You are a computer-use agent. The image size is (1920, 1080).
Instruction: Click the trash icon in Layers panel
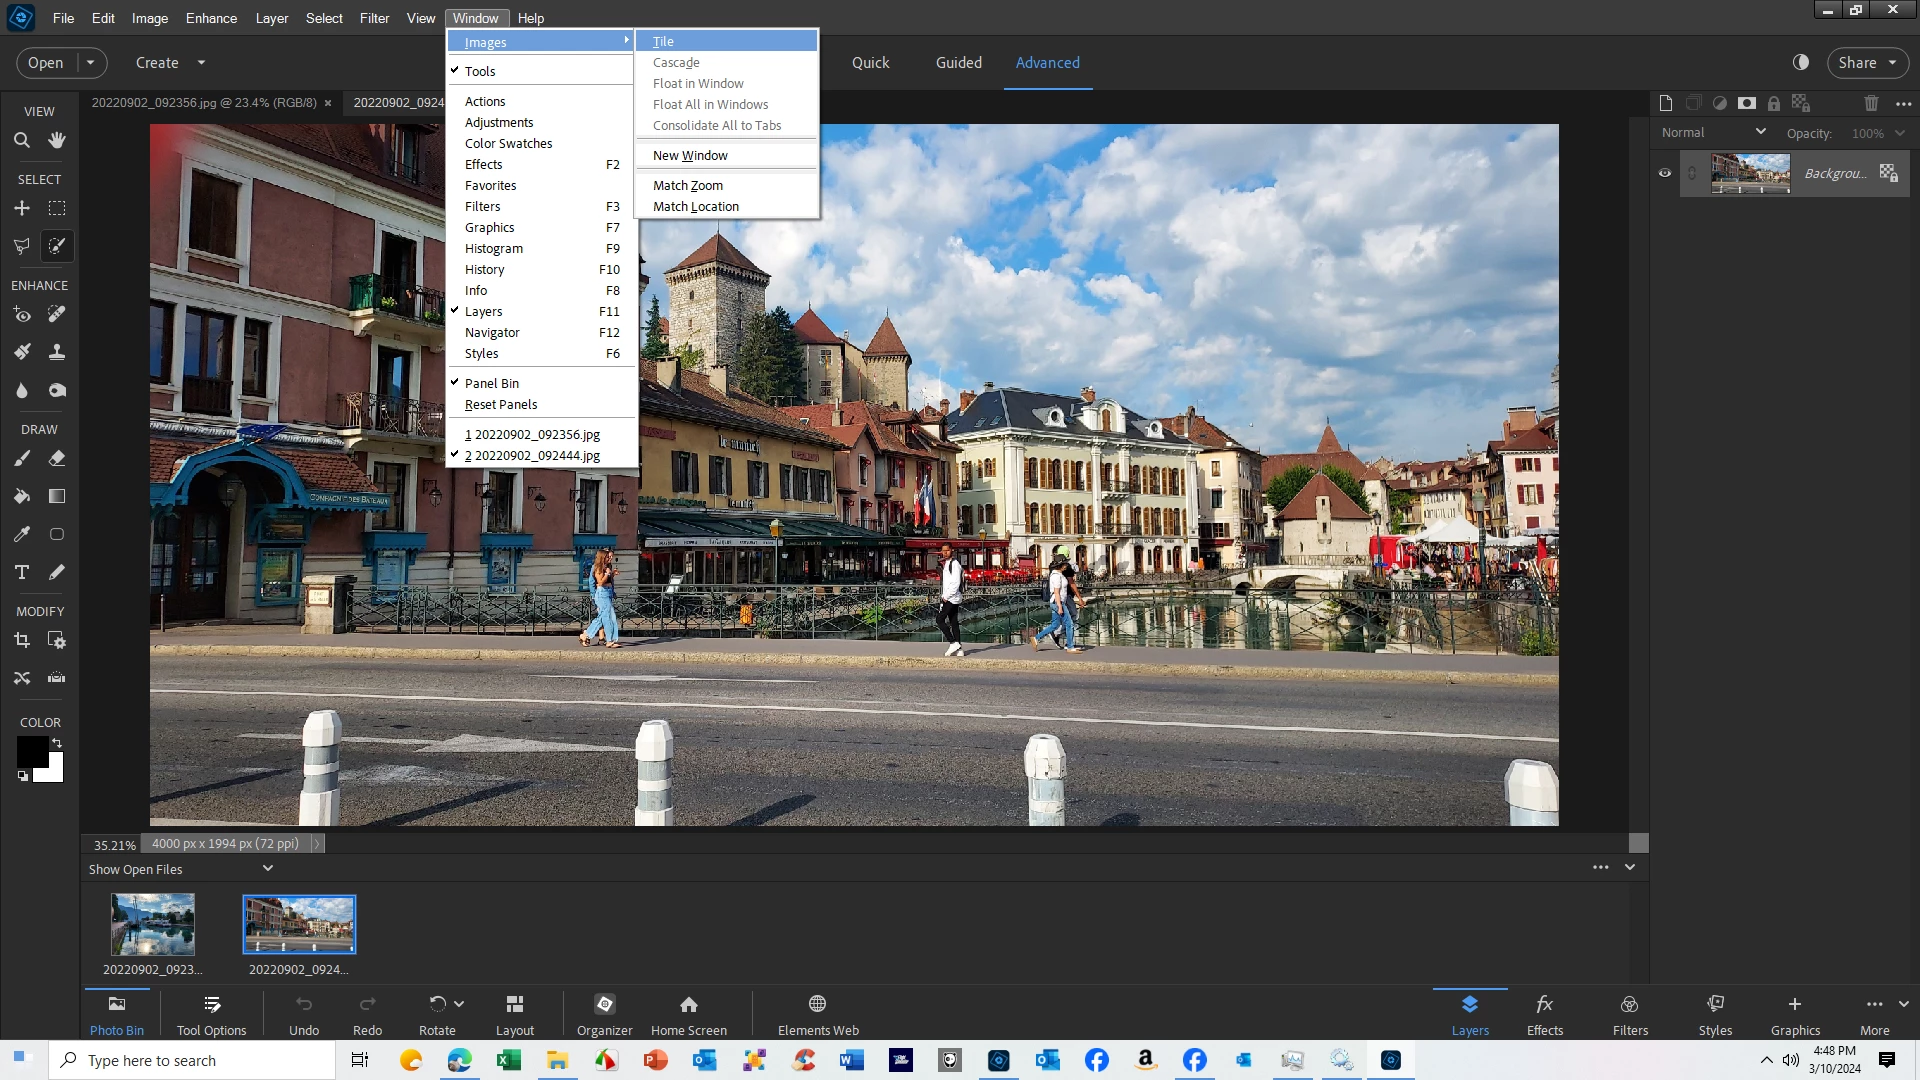point(1871,103)
